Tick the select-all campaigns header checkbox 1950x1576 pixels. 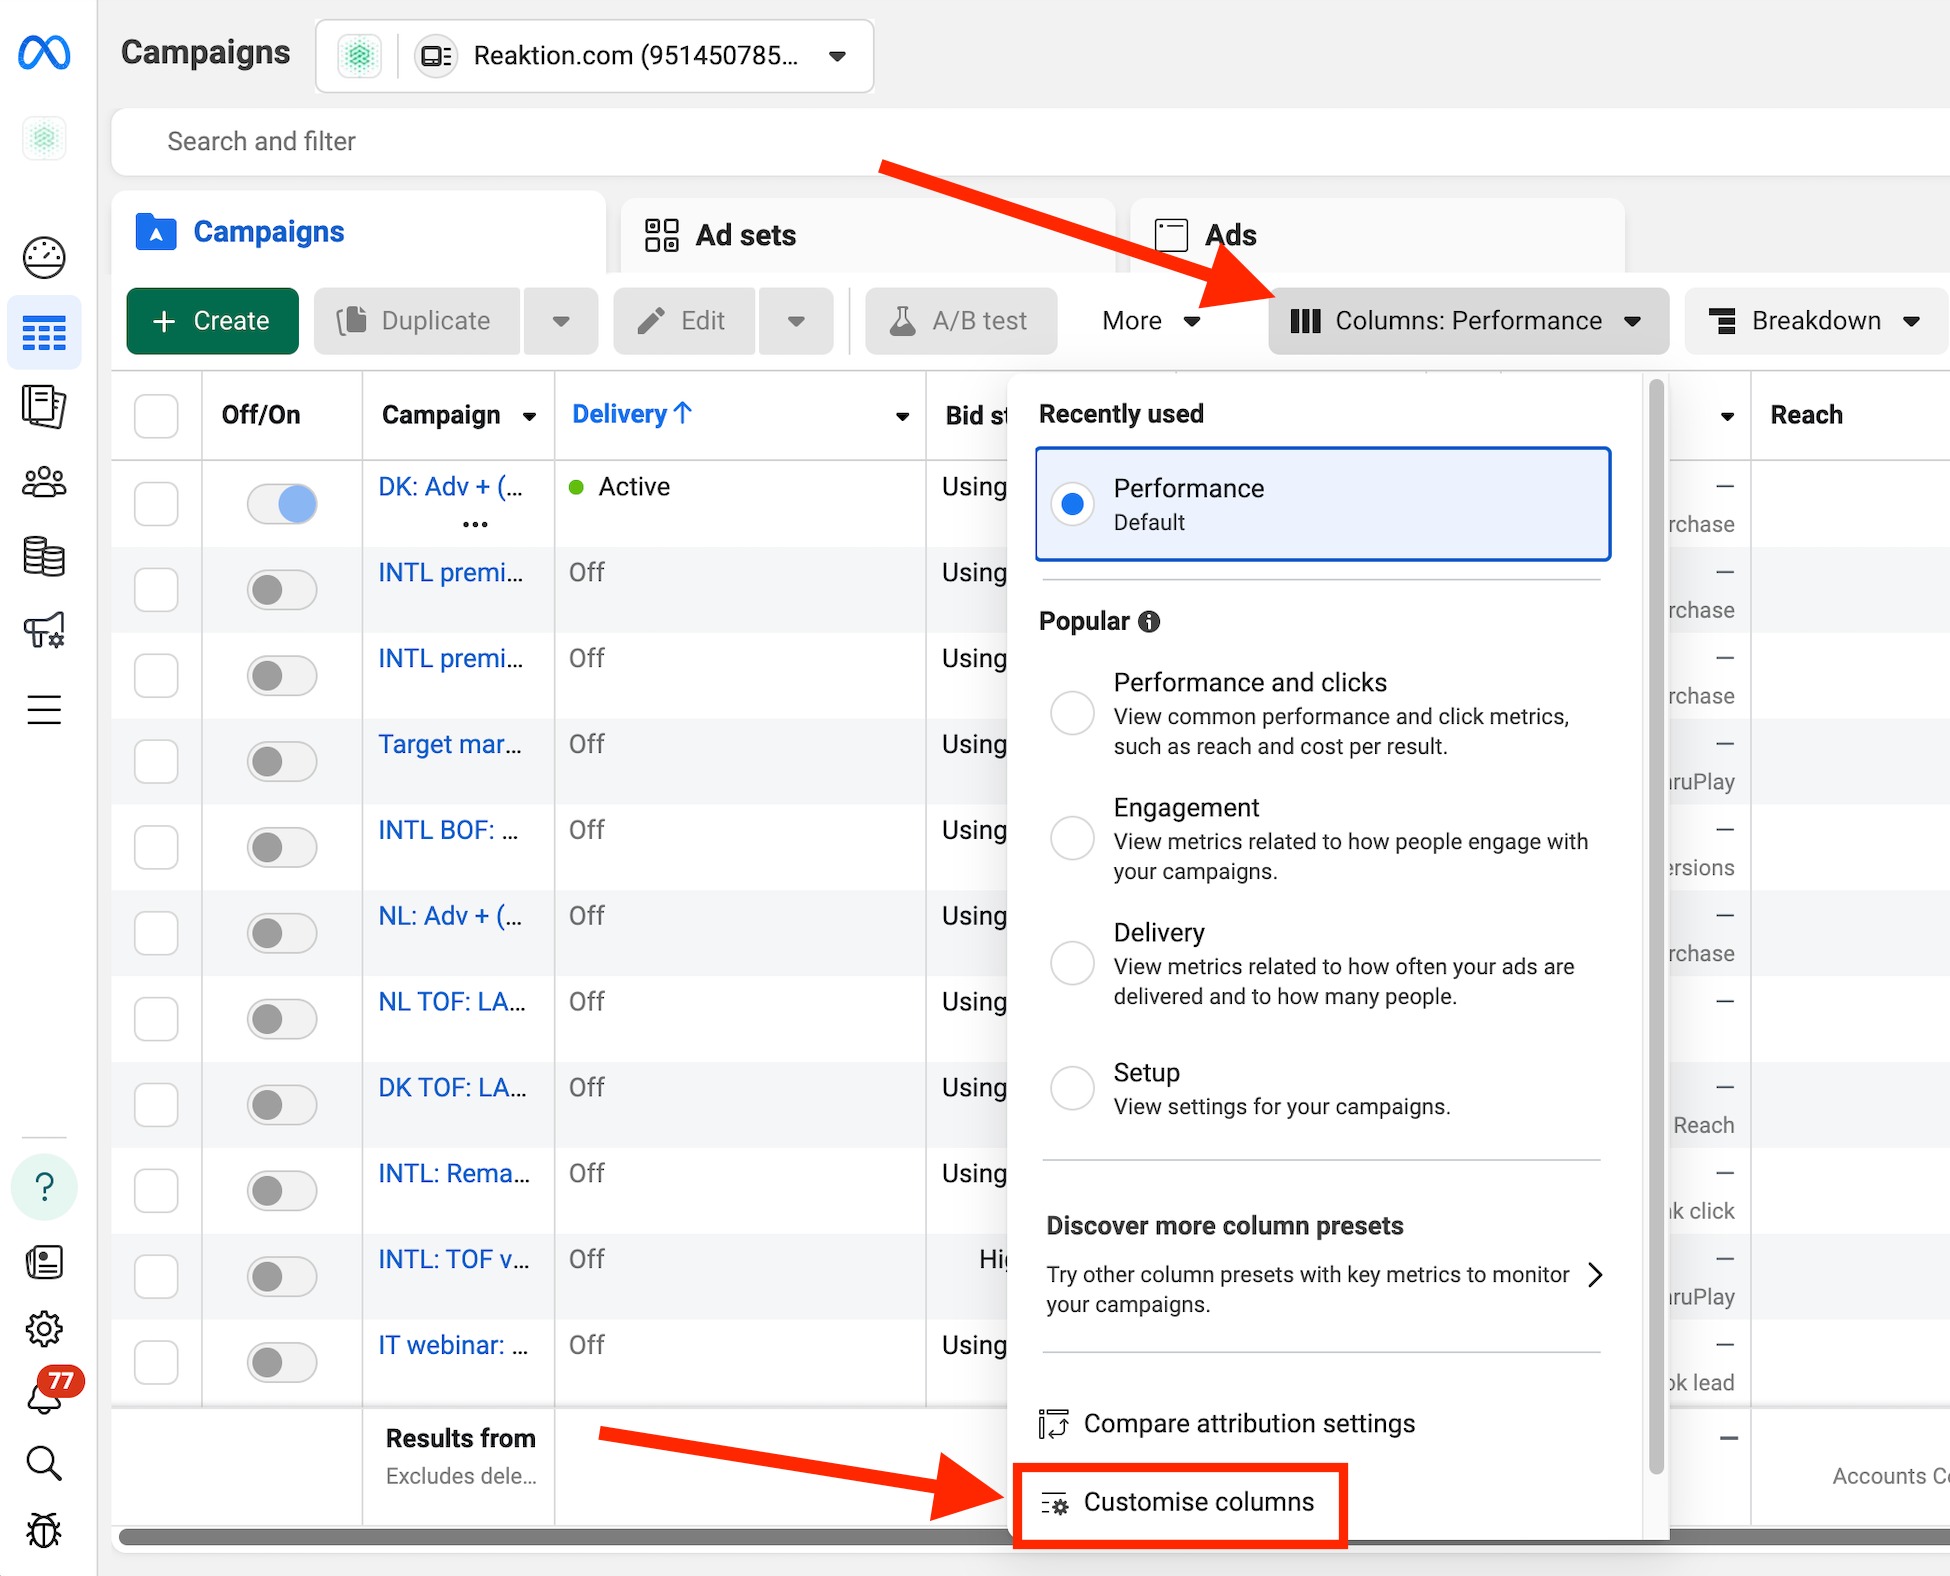pyautogui.click(x=156, y=415)
